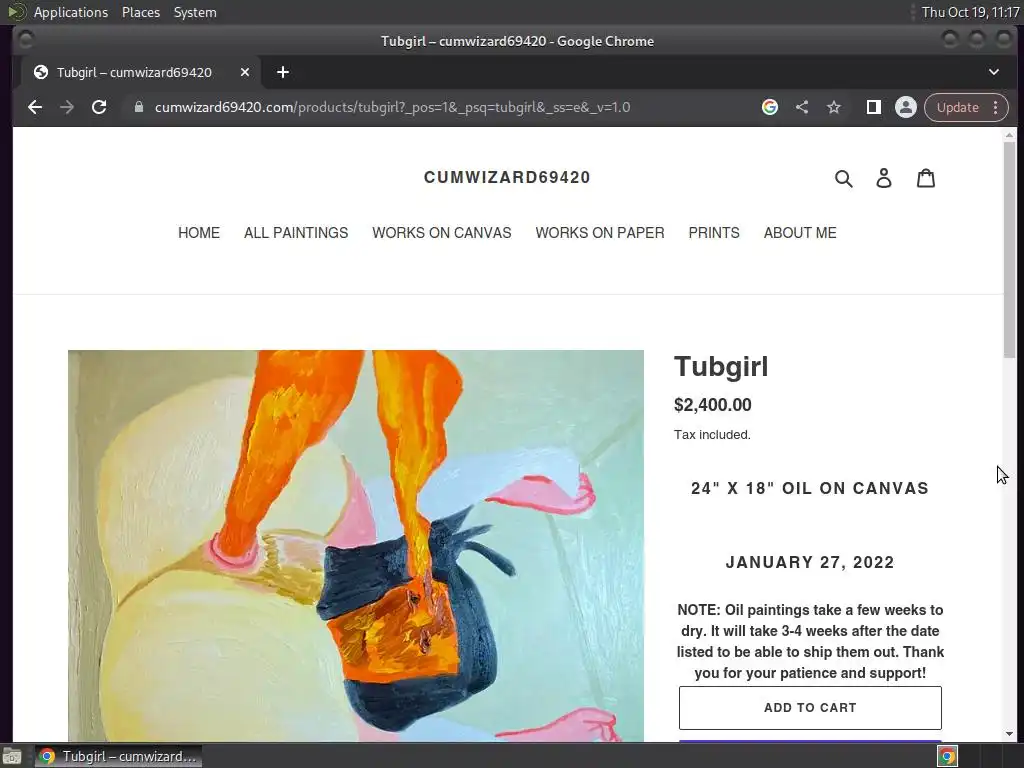Click the Tubgirl product title
1024x768 pixels.
coord(721,366)
